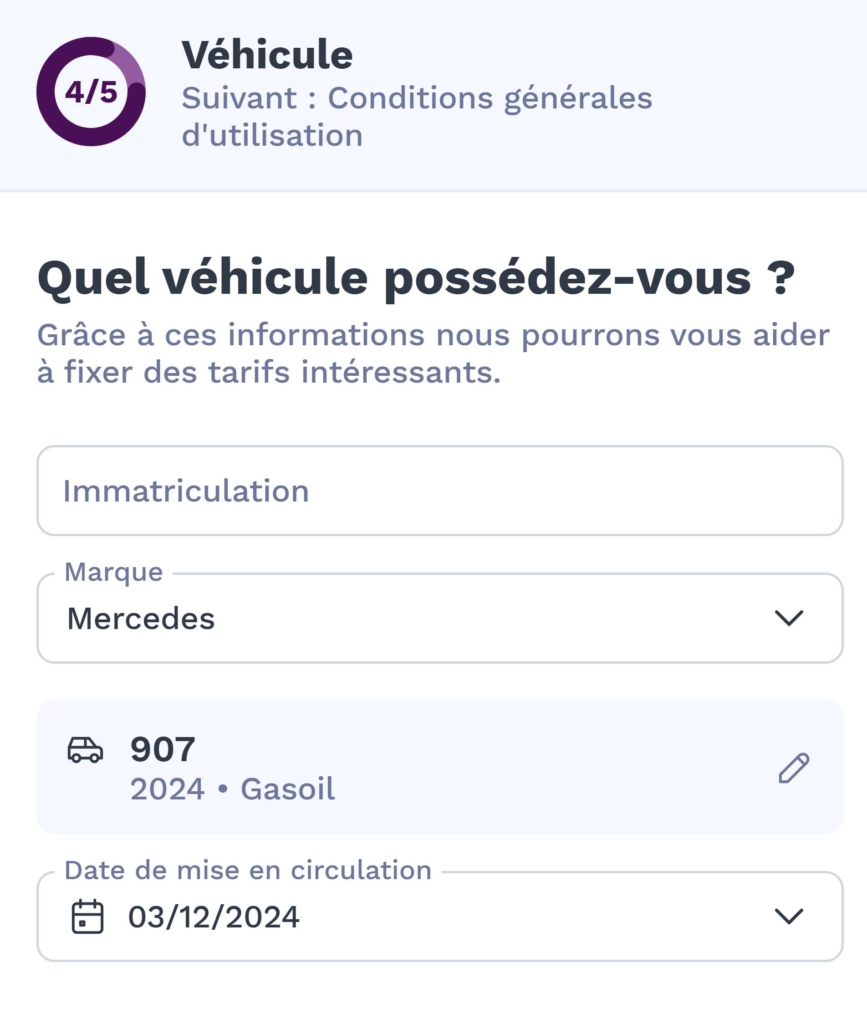
Task: Tap the pencil edit icon on vehicle card
Action: [793, 768]
